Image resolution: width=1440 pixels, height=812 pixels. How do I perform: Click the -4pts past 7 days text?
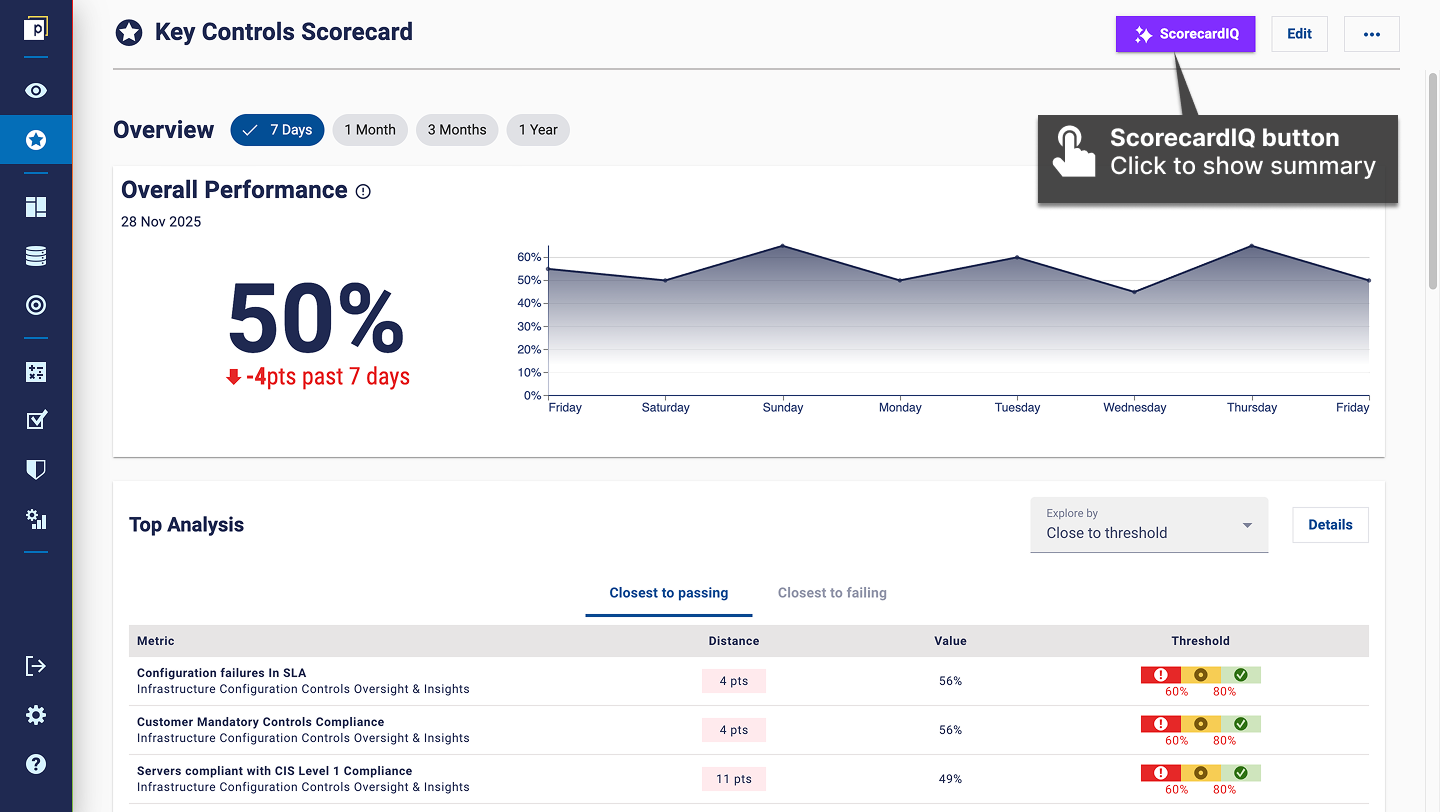click(x=318, y=377)
